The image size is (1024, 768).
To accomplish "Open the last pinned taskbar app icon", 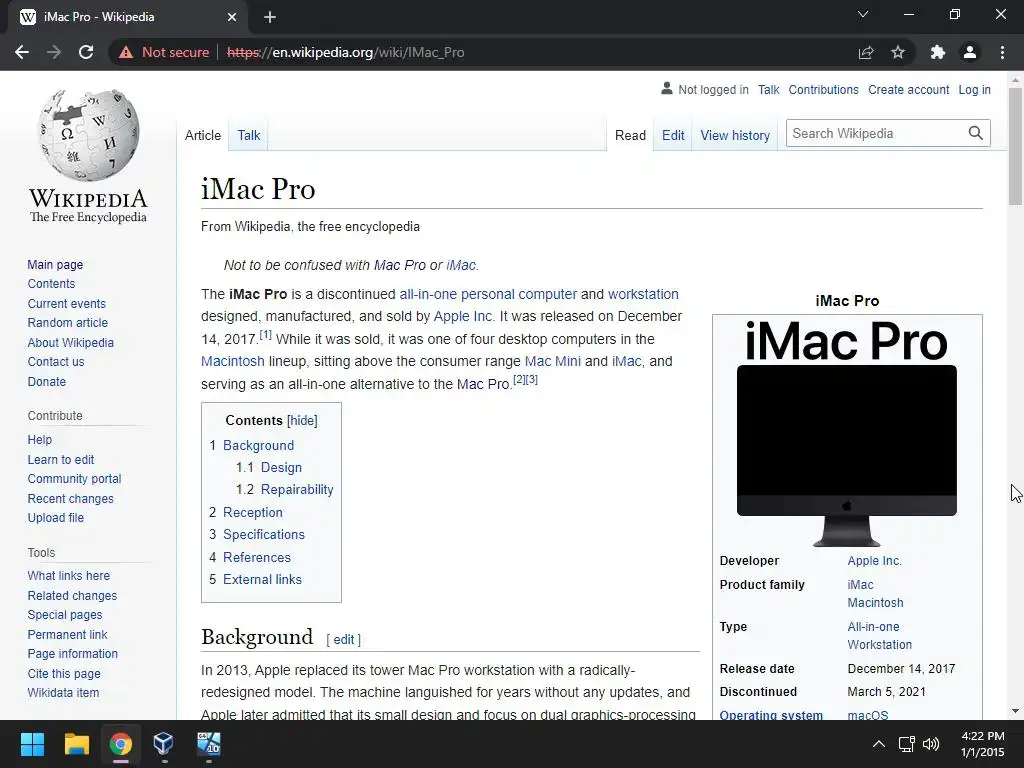I will click(x=209, y=744).
